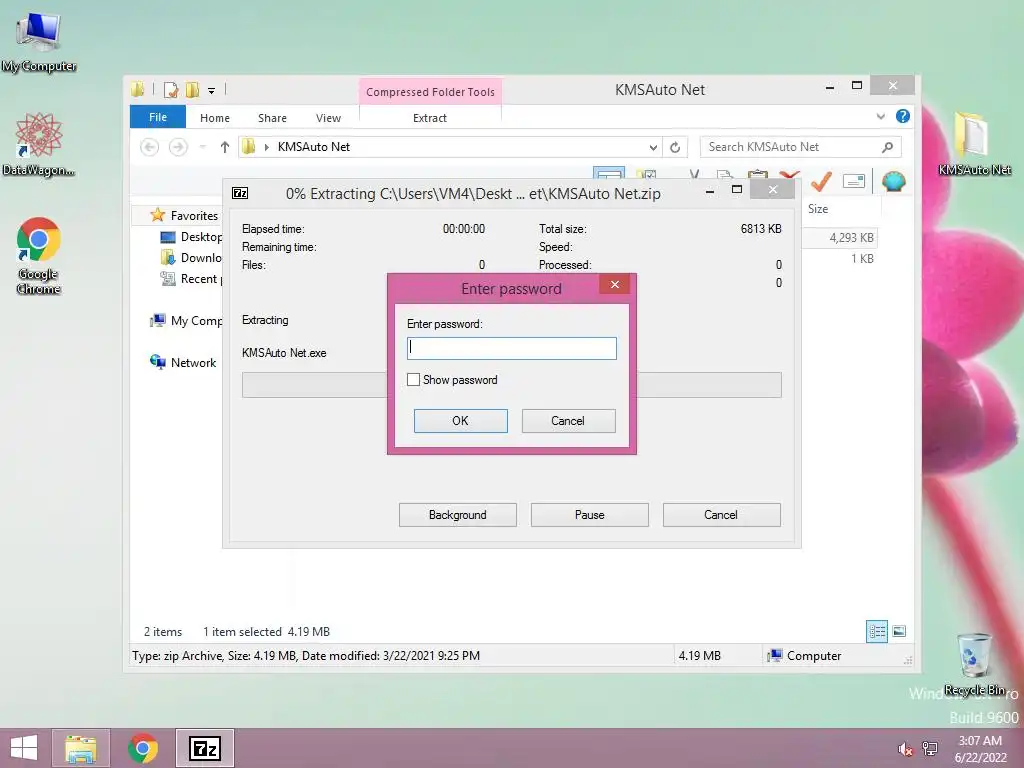Expand the Explorer ribbon chevron
1024x768 pixels.
click(880, 116)
